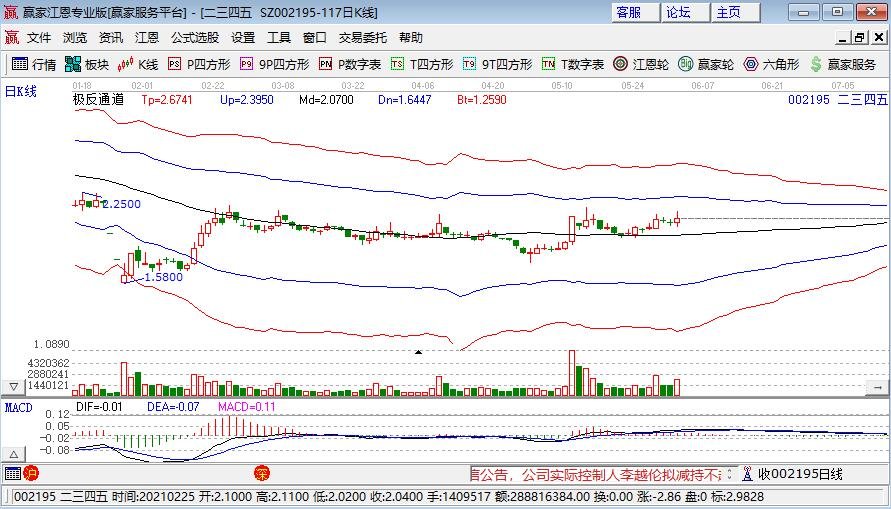This screenshot has width=891, height=509.
Task: Click the 02-22 date on time axis
Action: (213, 85)
